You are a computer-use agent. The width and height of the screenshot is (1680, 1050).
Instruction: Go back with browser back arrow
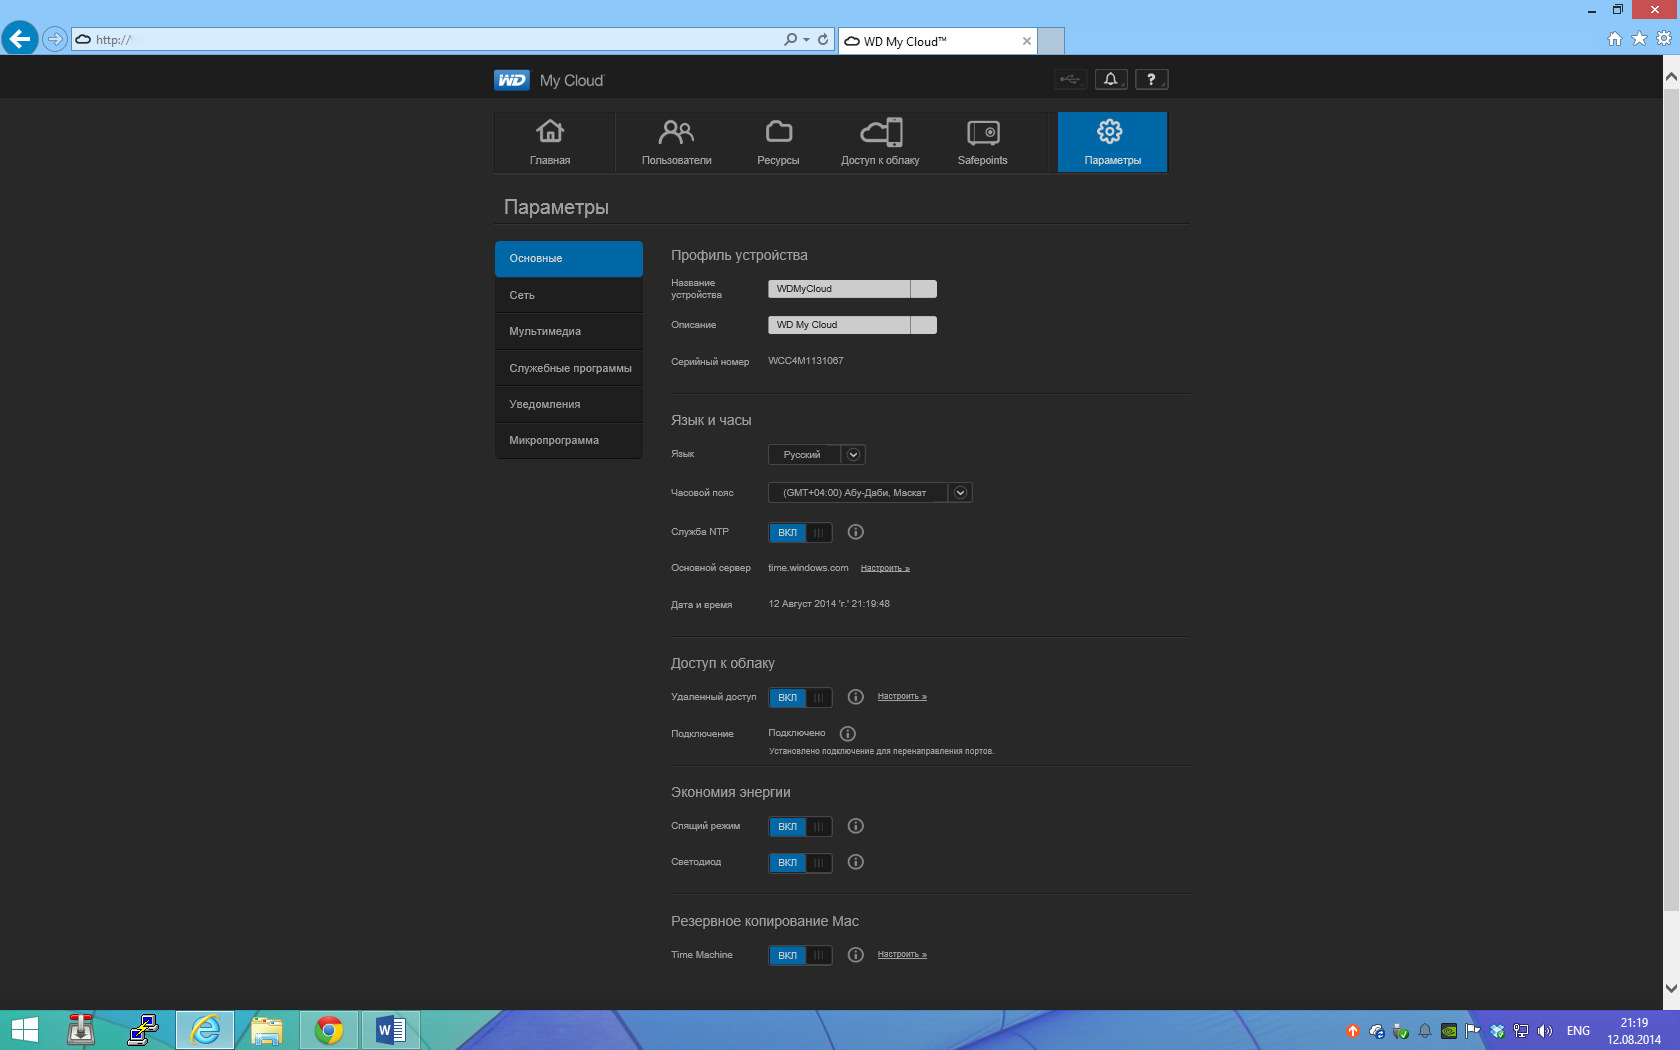(20, 39)
